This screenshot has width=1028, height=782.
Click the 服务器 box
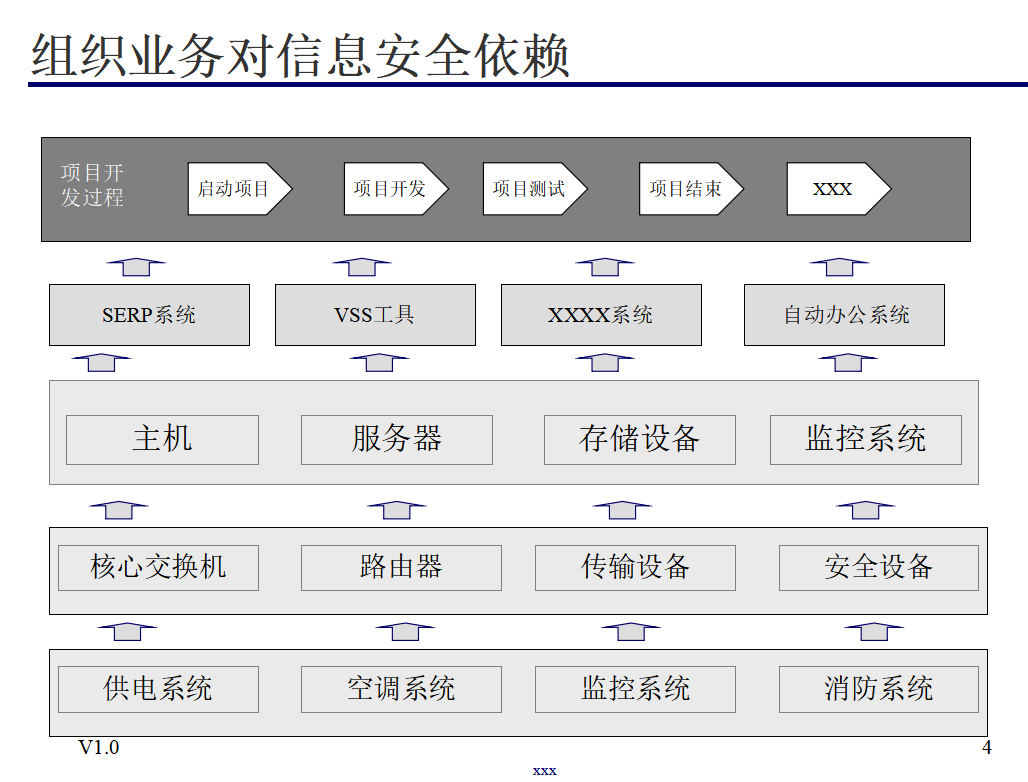pos(397,440)
